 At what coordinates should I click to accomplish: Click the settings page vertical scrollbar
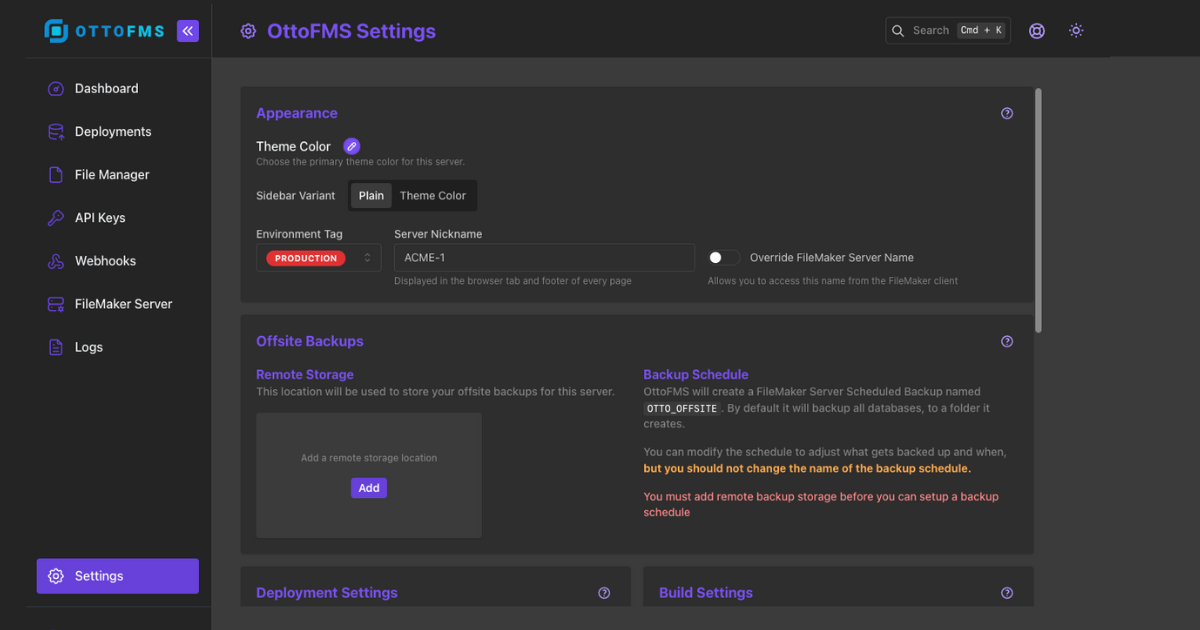pyautogui.click(x=1038, y=210)
